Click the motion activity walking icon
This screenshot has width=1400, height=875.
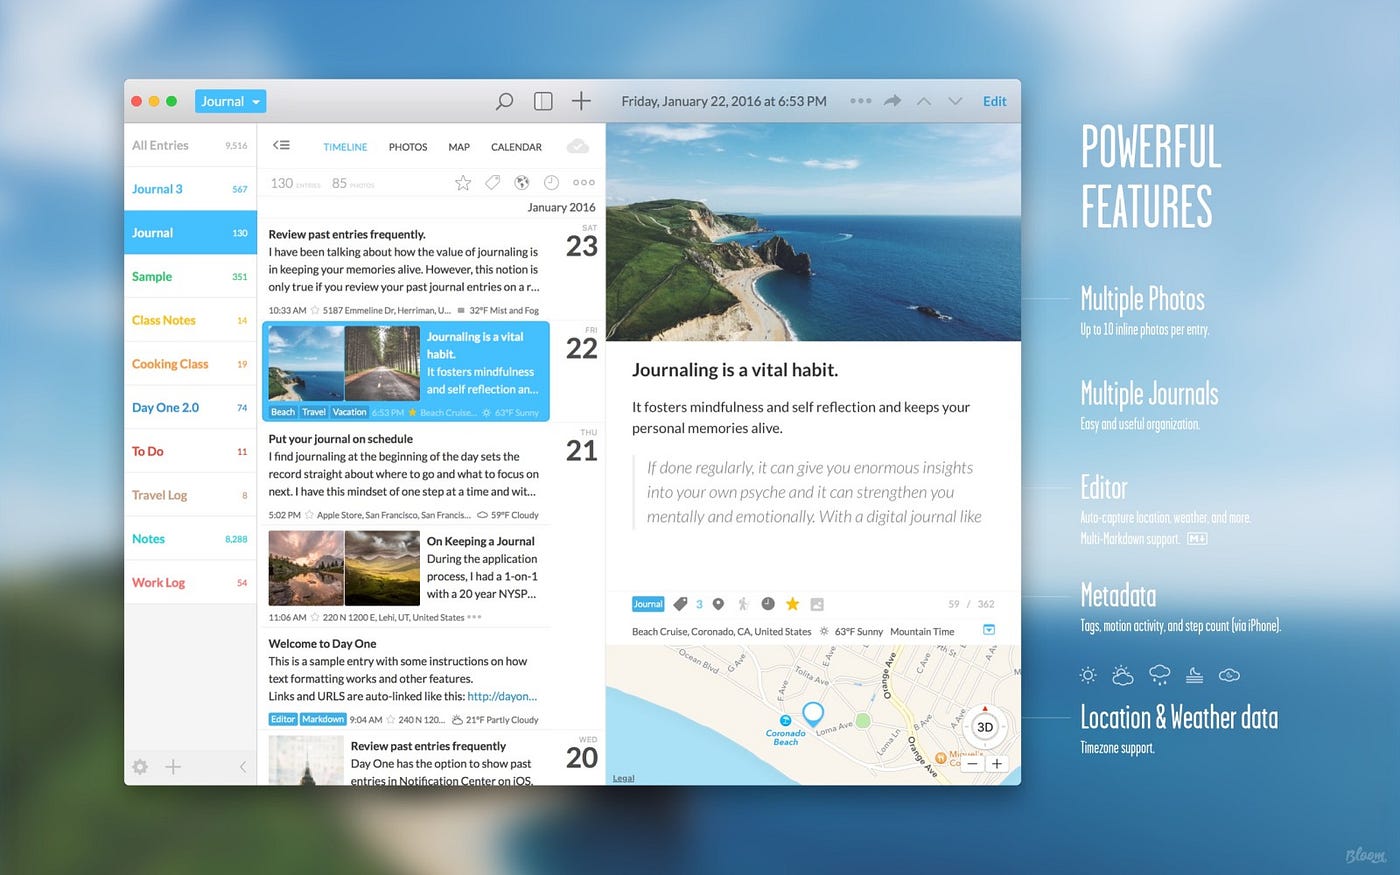[742, 604]
